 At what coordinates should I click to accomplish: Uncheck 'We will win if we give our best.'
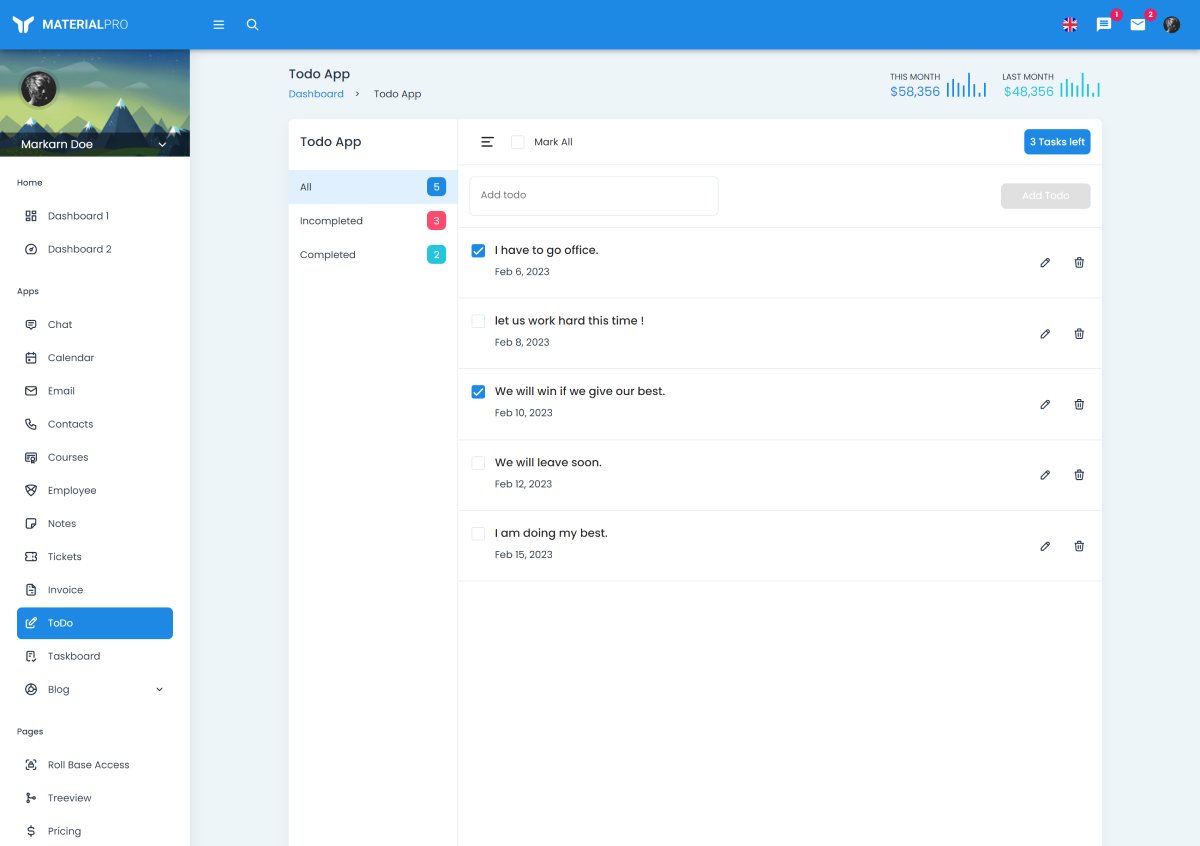click(478, 392)
